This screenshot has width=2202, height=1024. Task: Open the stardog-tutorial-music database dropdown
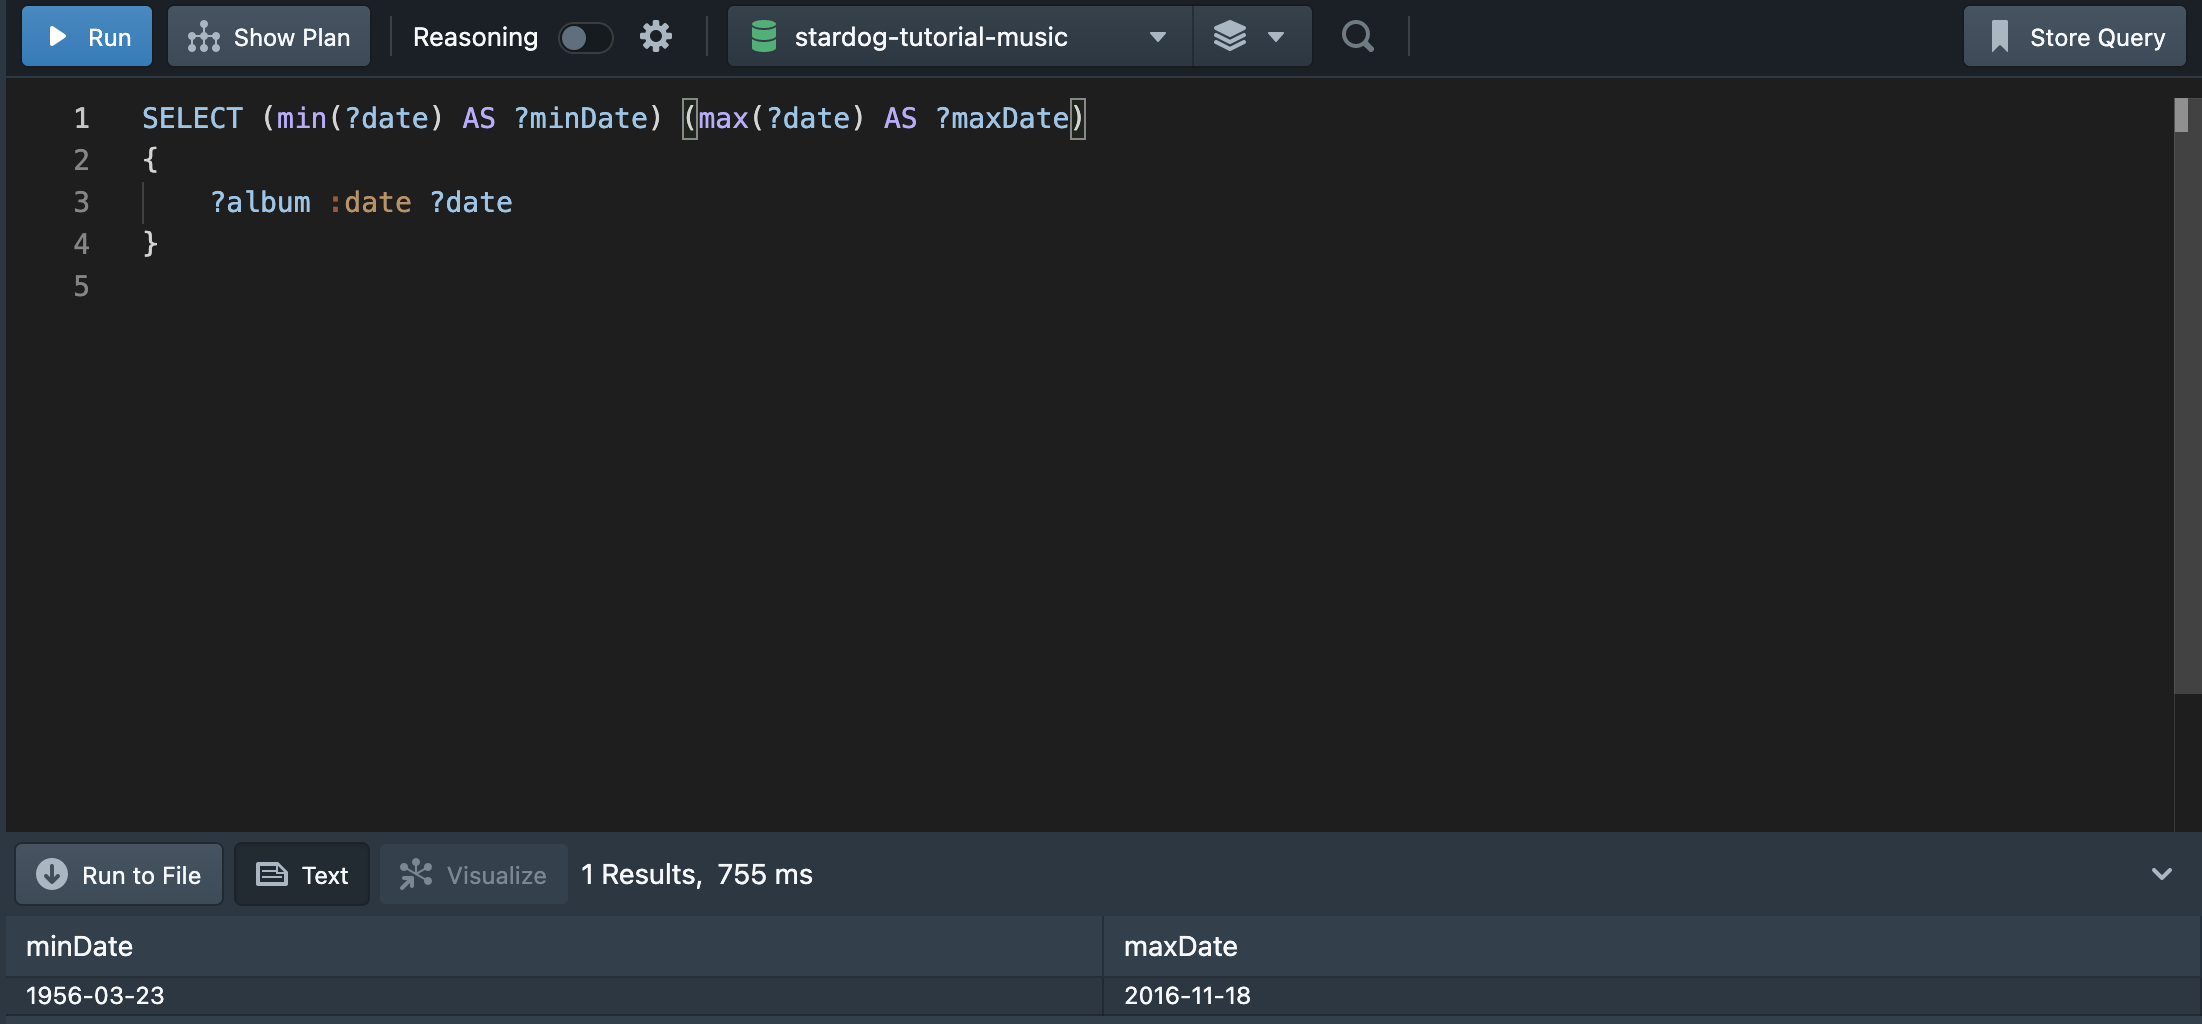click(960, 37)
